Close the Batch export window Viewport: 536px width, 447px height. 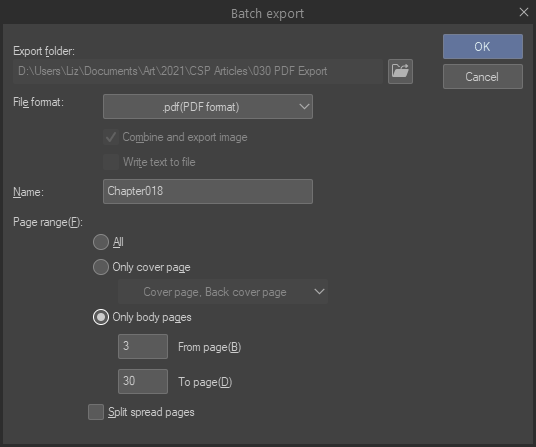tap(524, 12)
